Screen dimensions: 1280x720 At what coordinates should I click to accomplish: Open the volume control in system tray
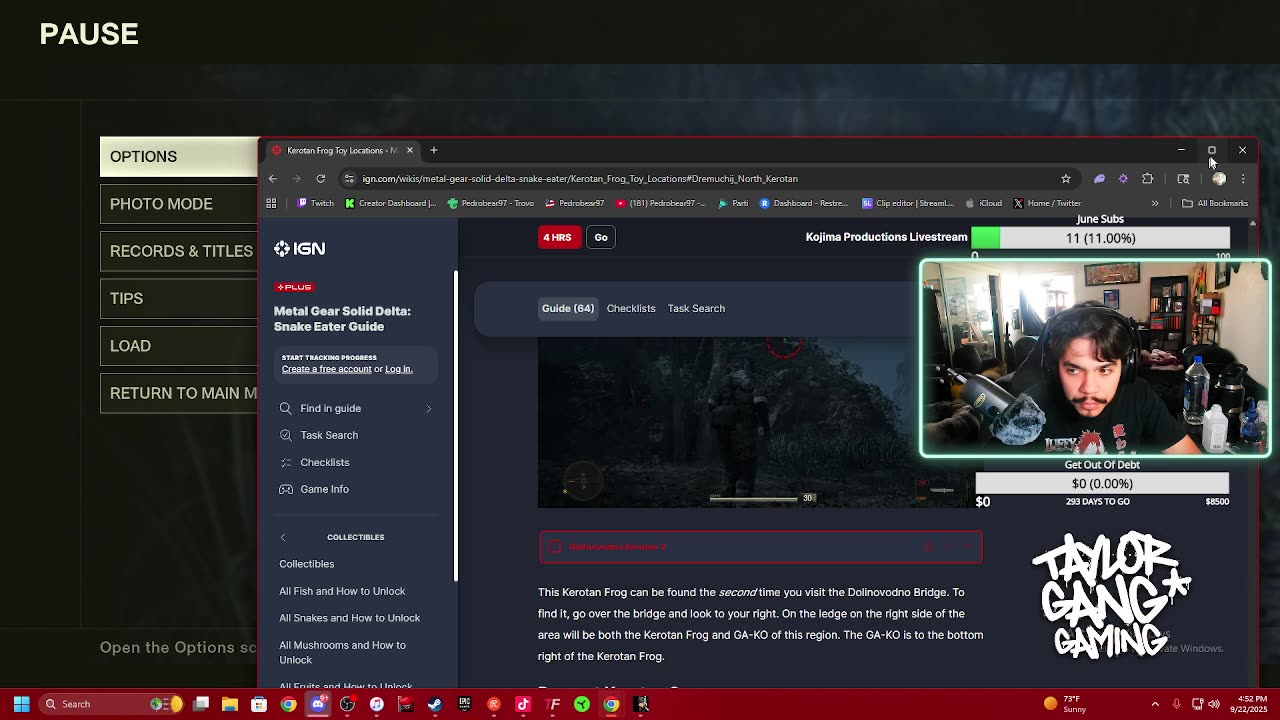1214,704
